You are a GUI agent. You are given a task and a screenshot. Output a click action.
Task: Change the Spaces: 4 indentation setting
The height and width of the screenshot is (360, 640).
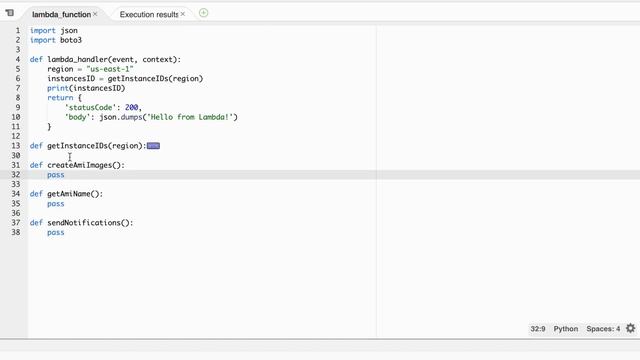[603, 329]
